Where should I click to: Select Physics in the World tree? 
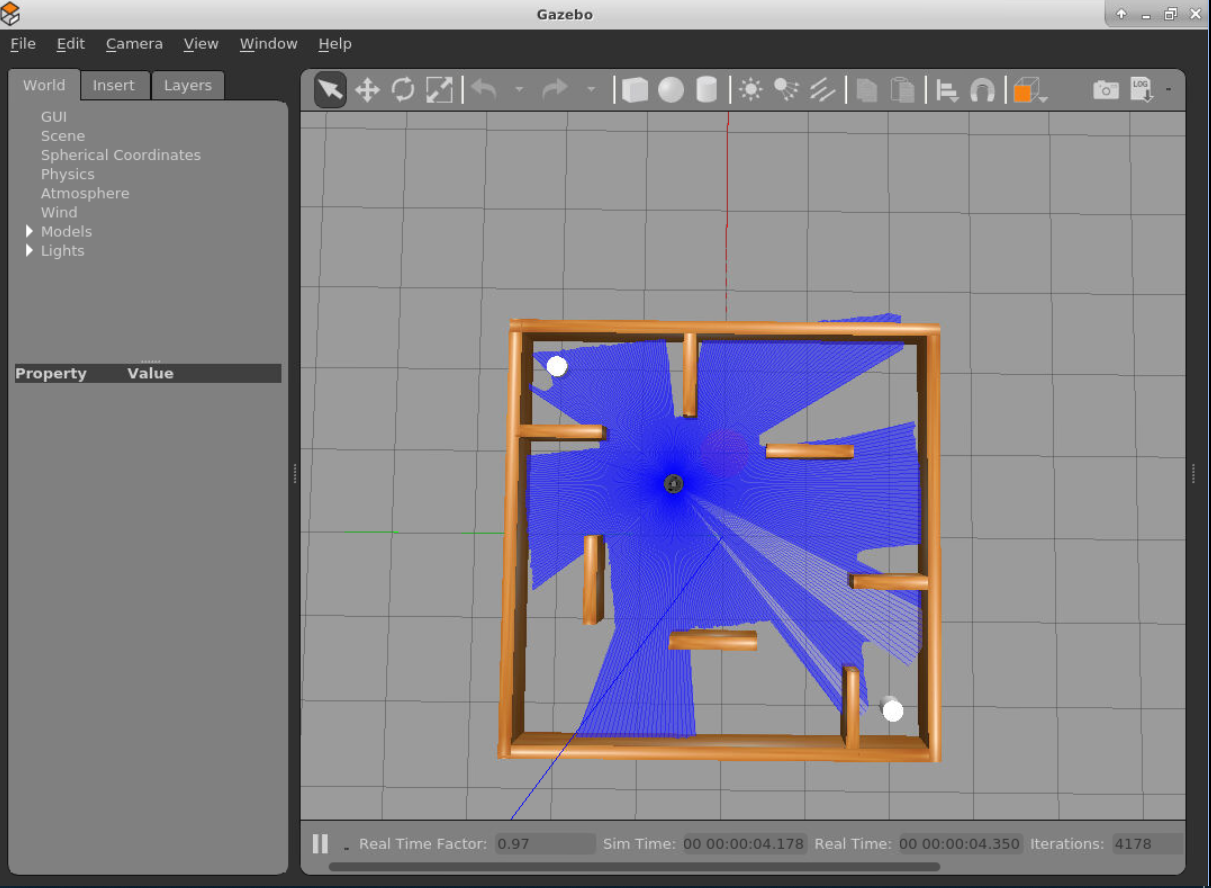coord(67,174)
